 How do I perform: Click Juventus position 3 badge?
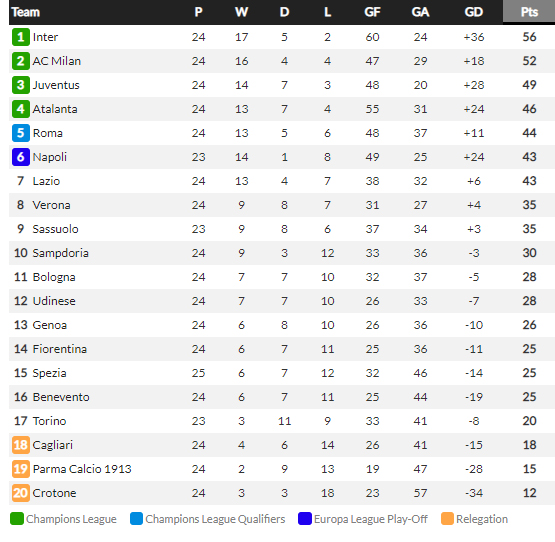point(21,85)
